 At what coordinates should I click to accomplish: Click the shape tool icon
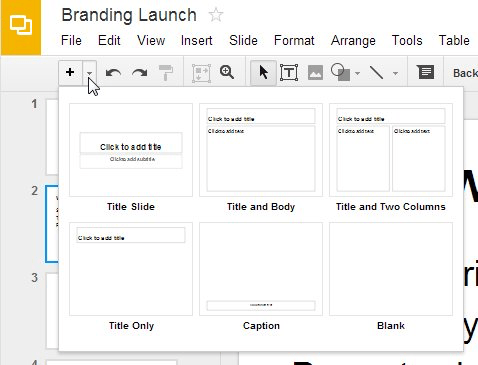[x=340, y=72]
